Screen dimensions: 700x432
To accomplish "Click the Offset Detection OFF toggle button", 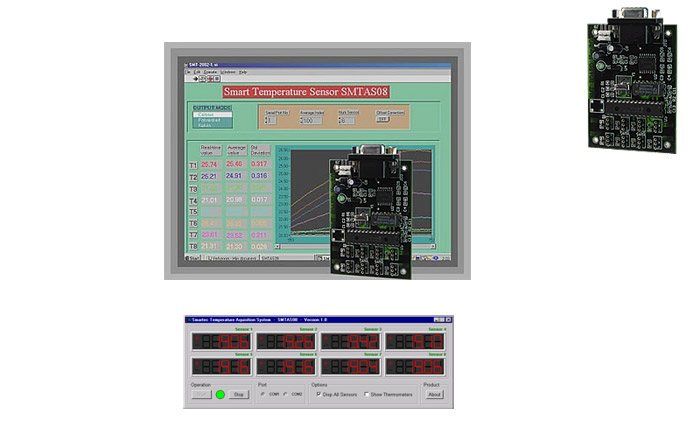I will [382, 120].
